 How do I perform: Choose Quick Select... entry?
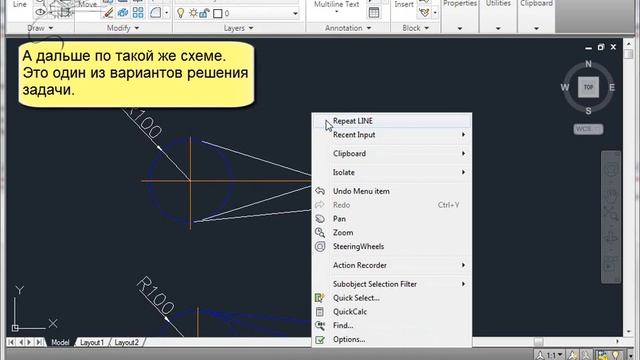(x=392, y=298)
